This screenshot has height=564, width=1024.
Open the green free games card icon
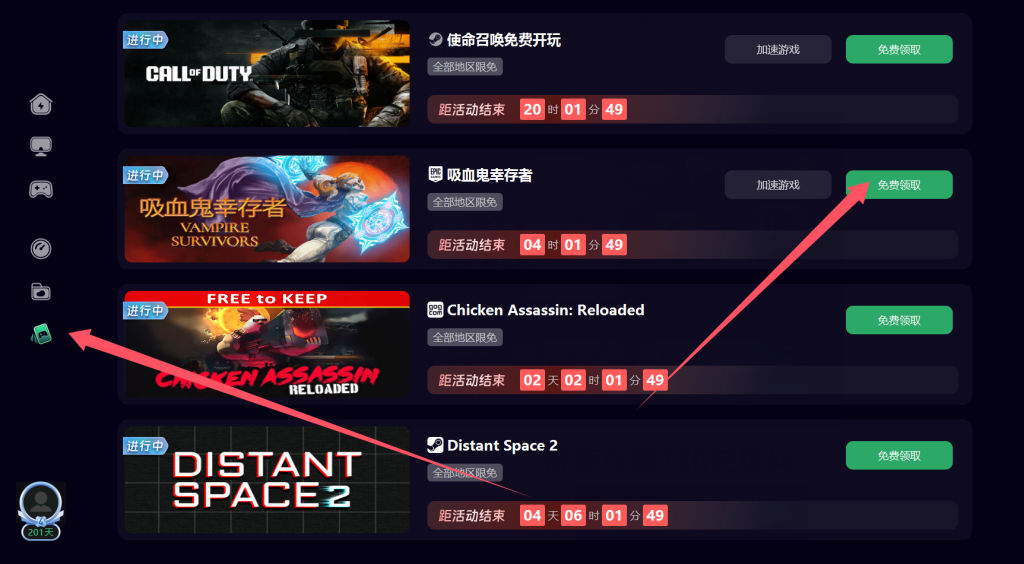(x=41, y=335)
